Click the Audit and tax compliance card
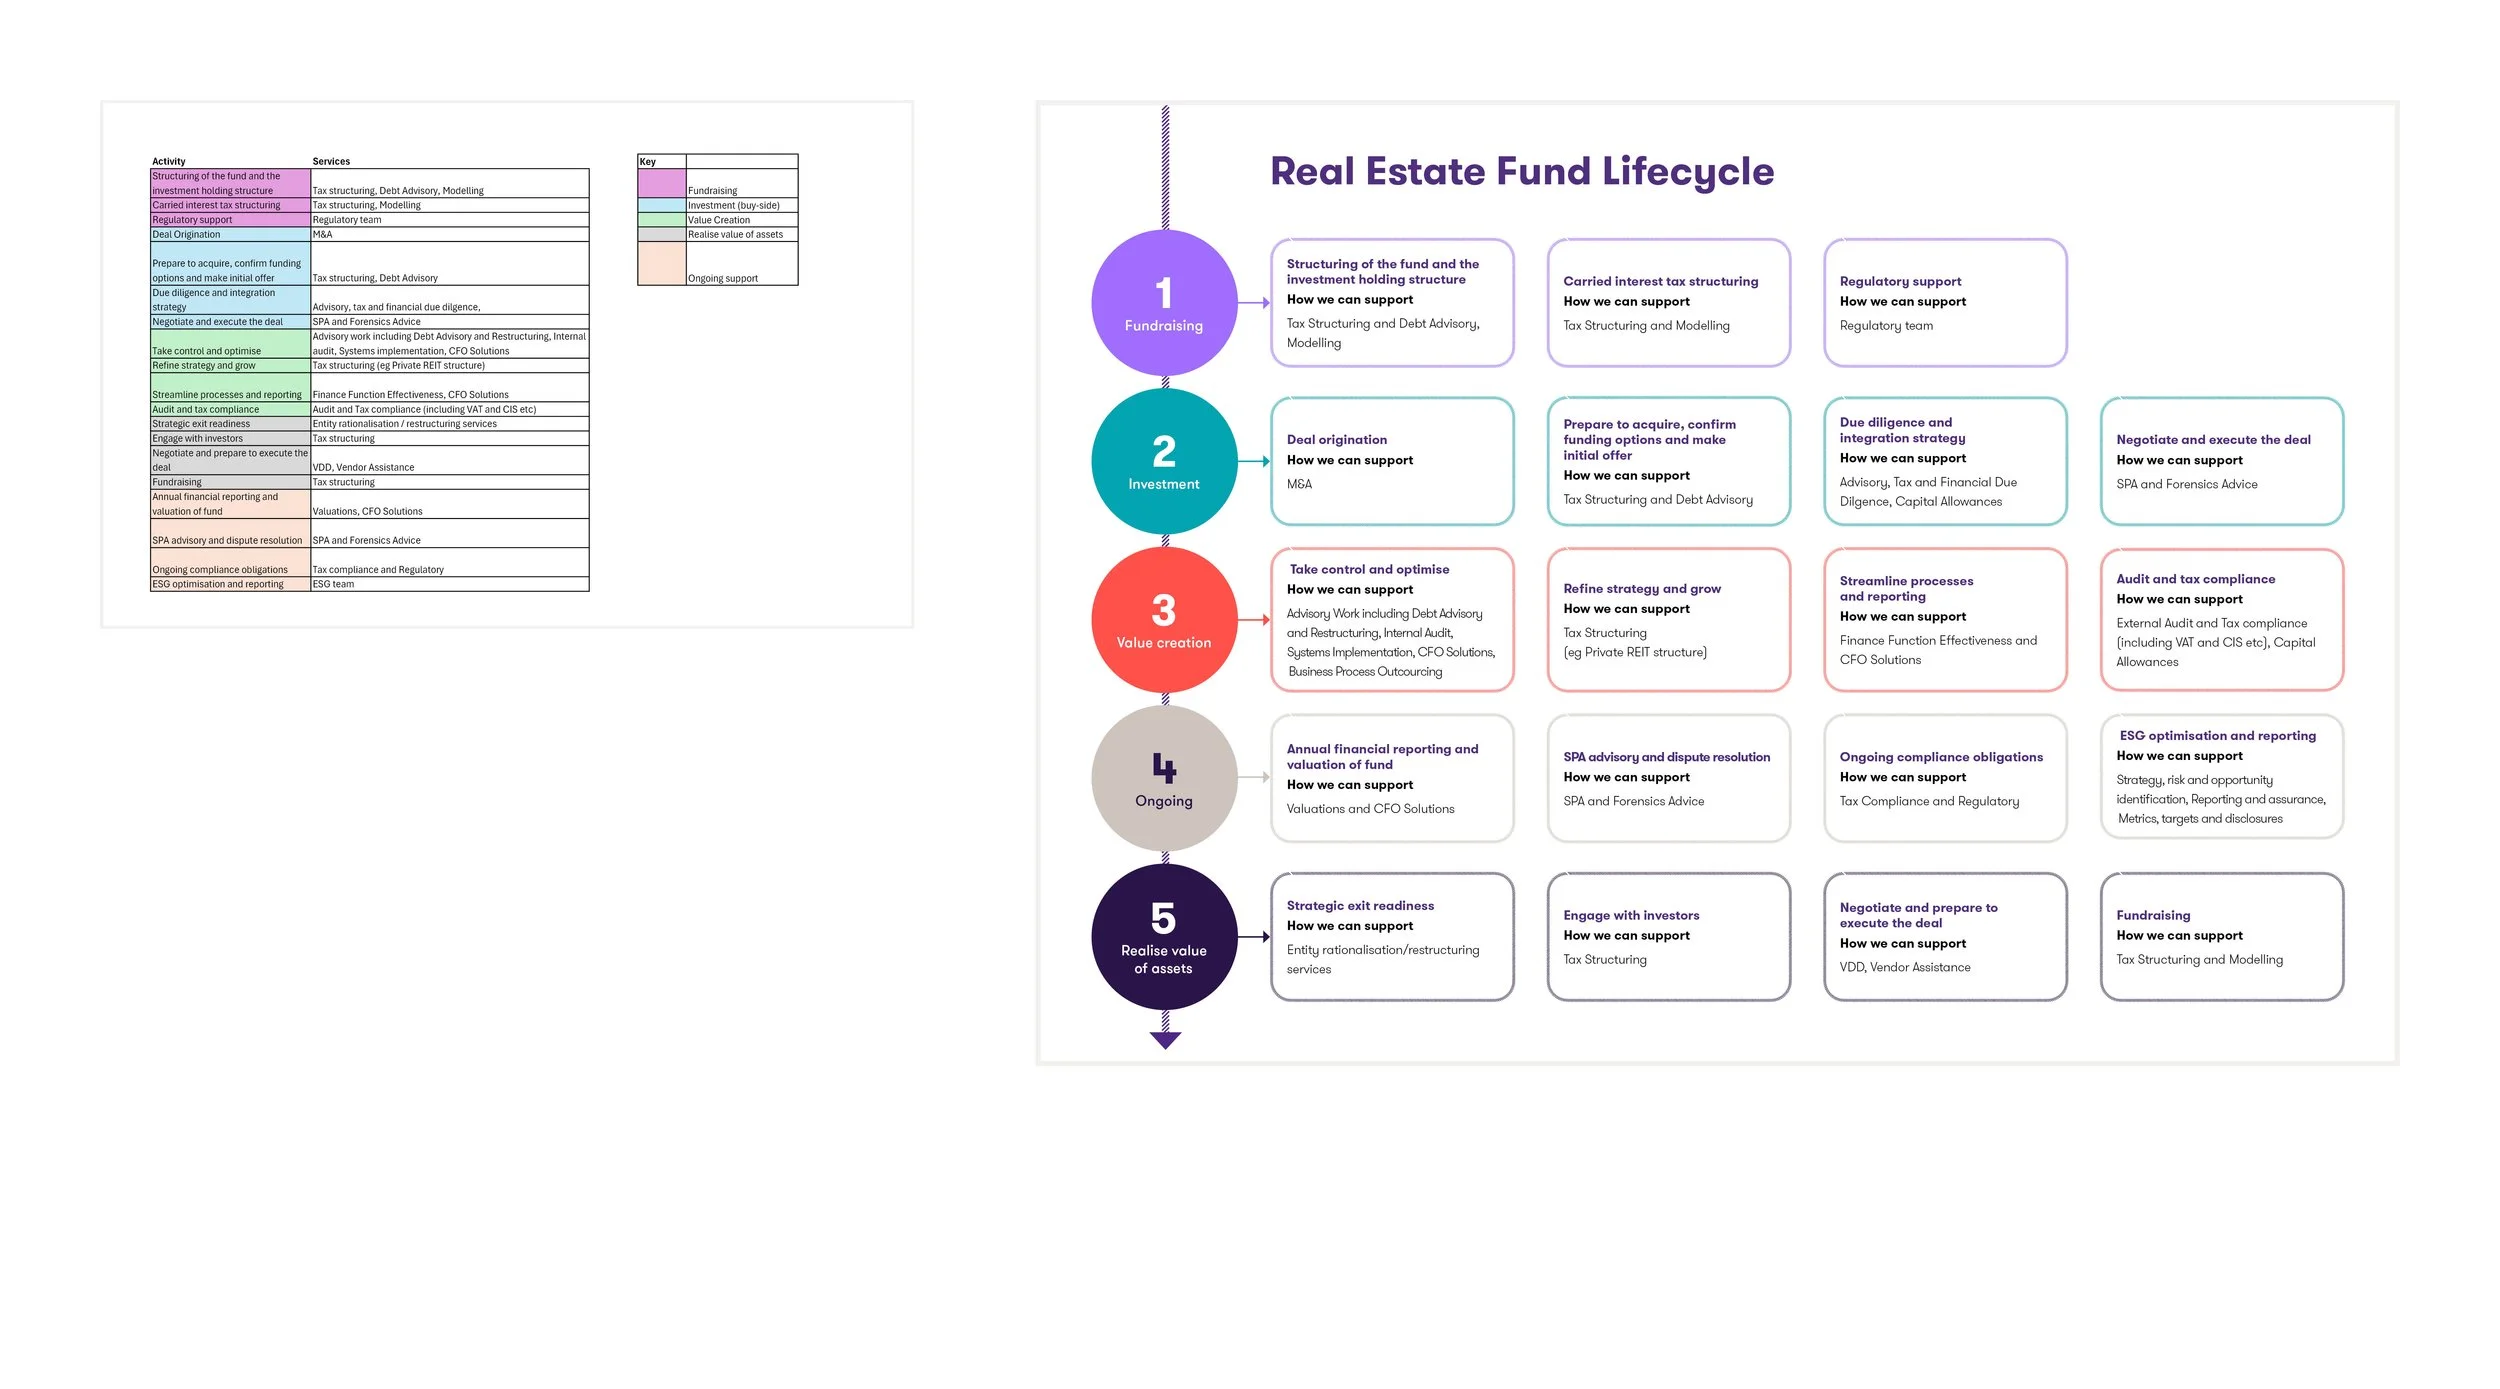Image resolution: width=2500 pixels, height=1389 pixels. (2221, 620)
